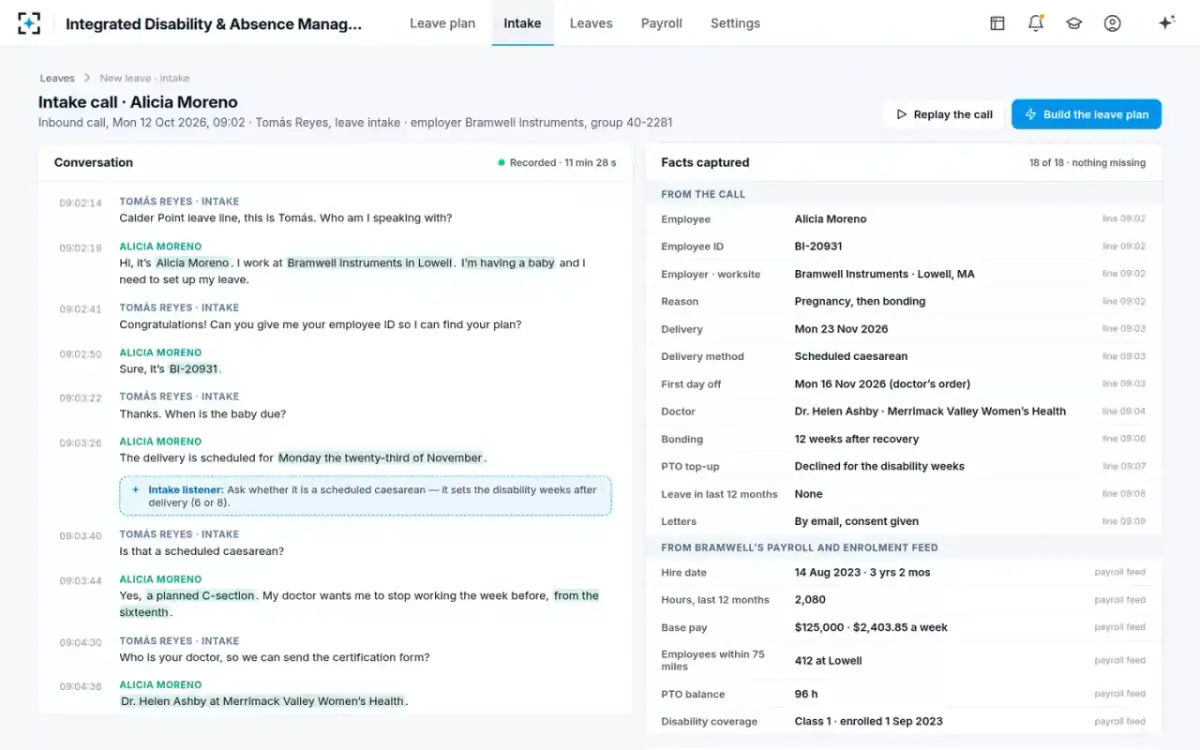The width and height of the screenshot is (1200, 750).
Task: Switch to the Leave plan tab
Action: pos(442,23)
